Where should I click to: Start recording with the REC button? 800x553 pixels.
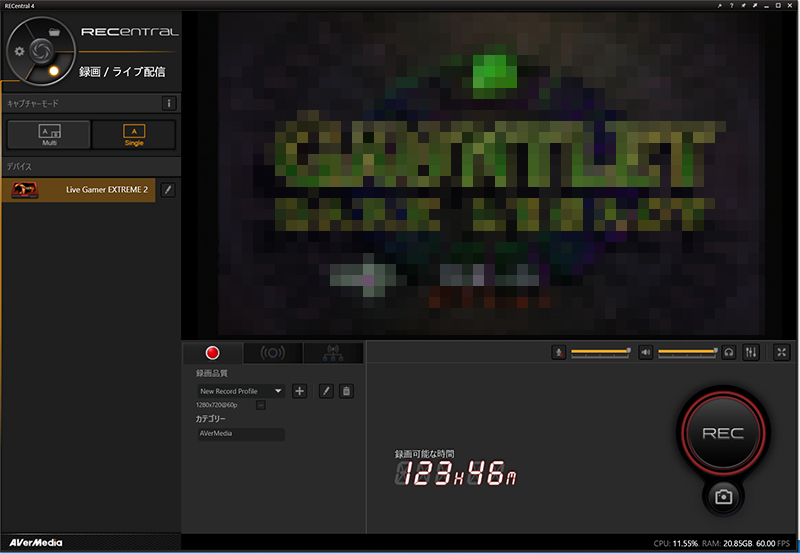pos(723,433)
